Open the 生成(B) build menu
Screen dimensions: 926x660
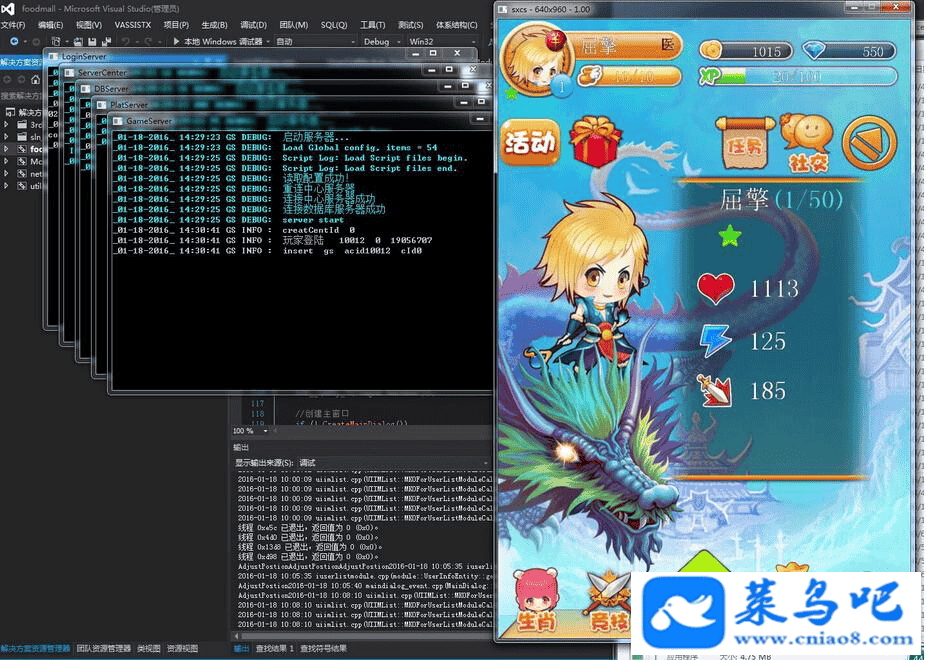(214, 25)
